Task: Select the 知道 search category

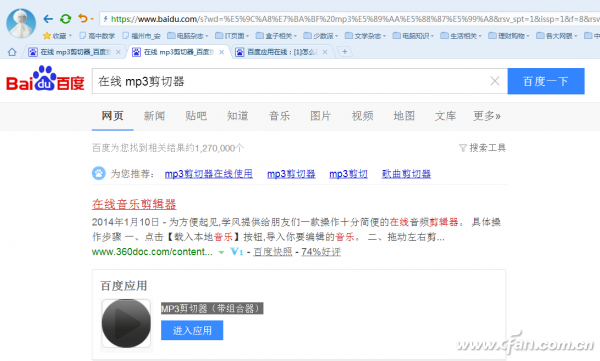Action: (x=237, y=116)
